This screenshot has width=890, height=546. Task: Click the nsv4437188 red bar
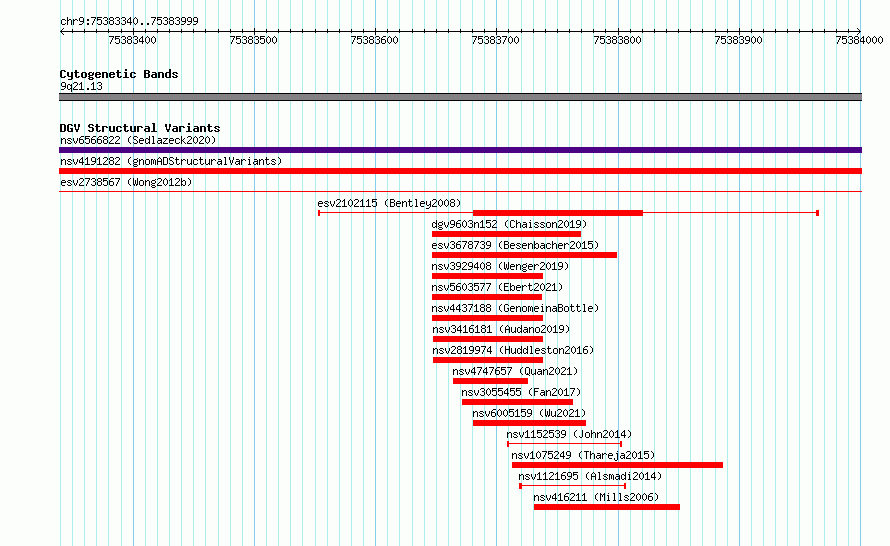click(x=488, y=318)
